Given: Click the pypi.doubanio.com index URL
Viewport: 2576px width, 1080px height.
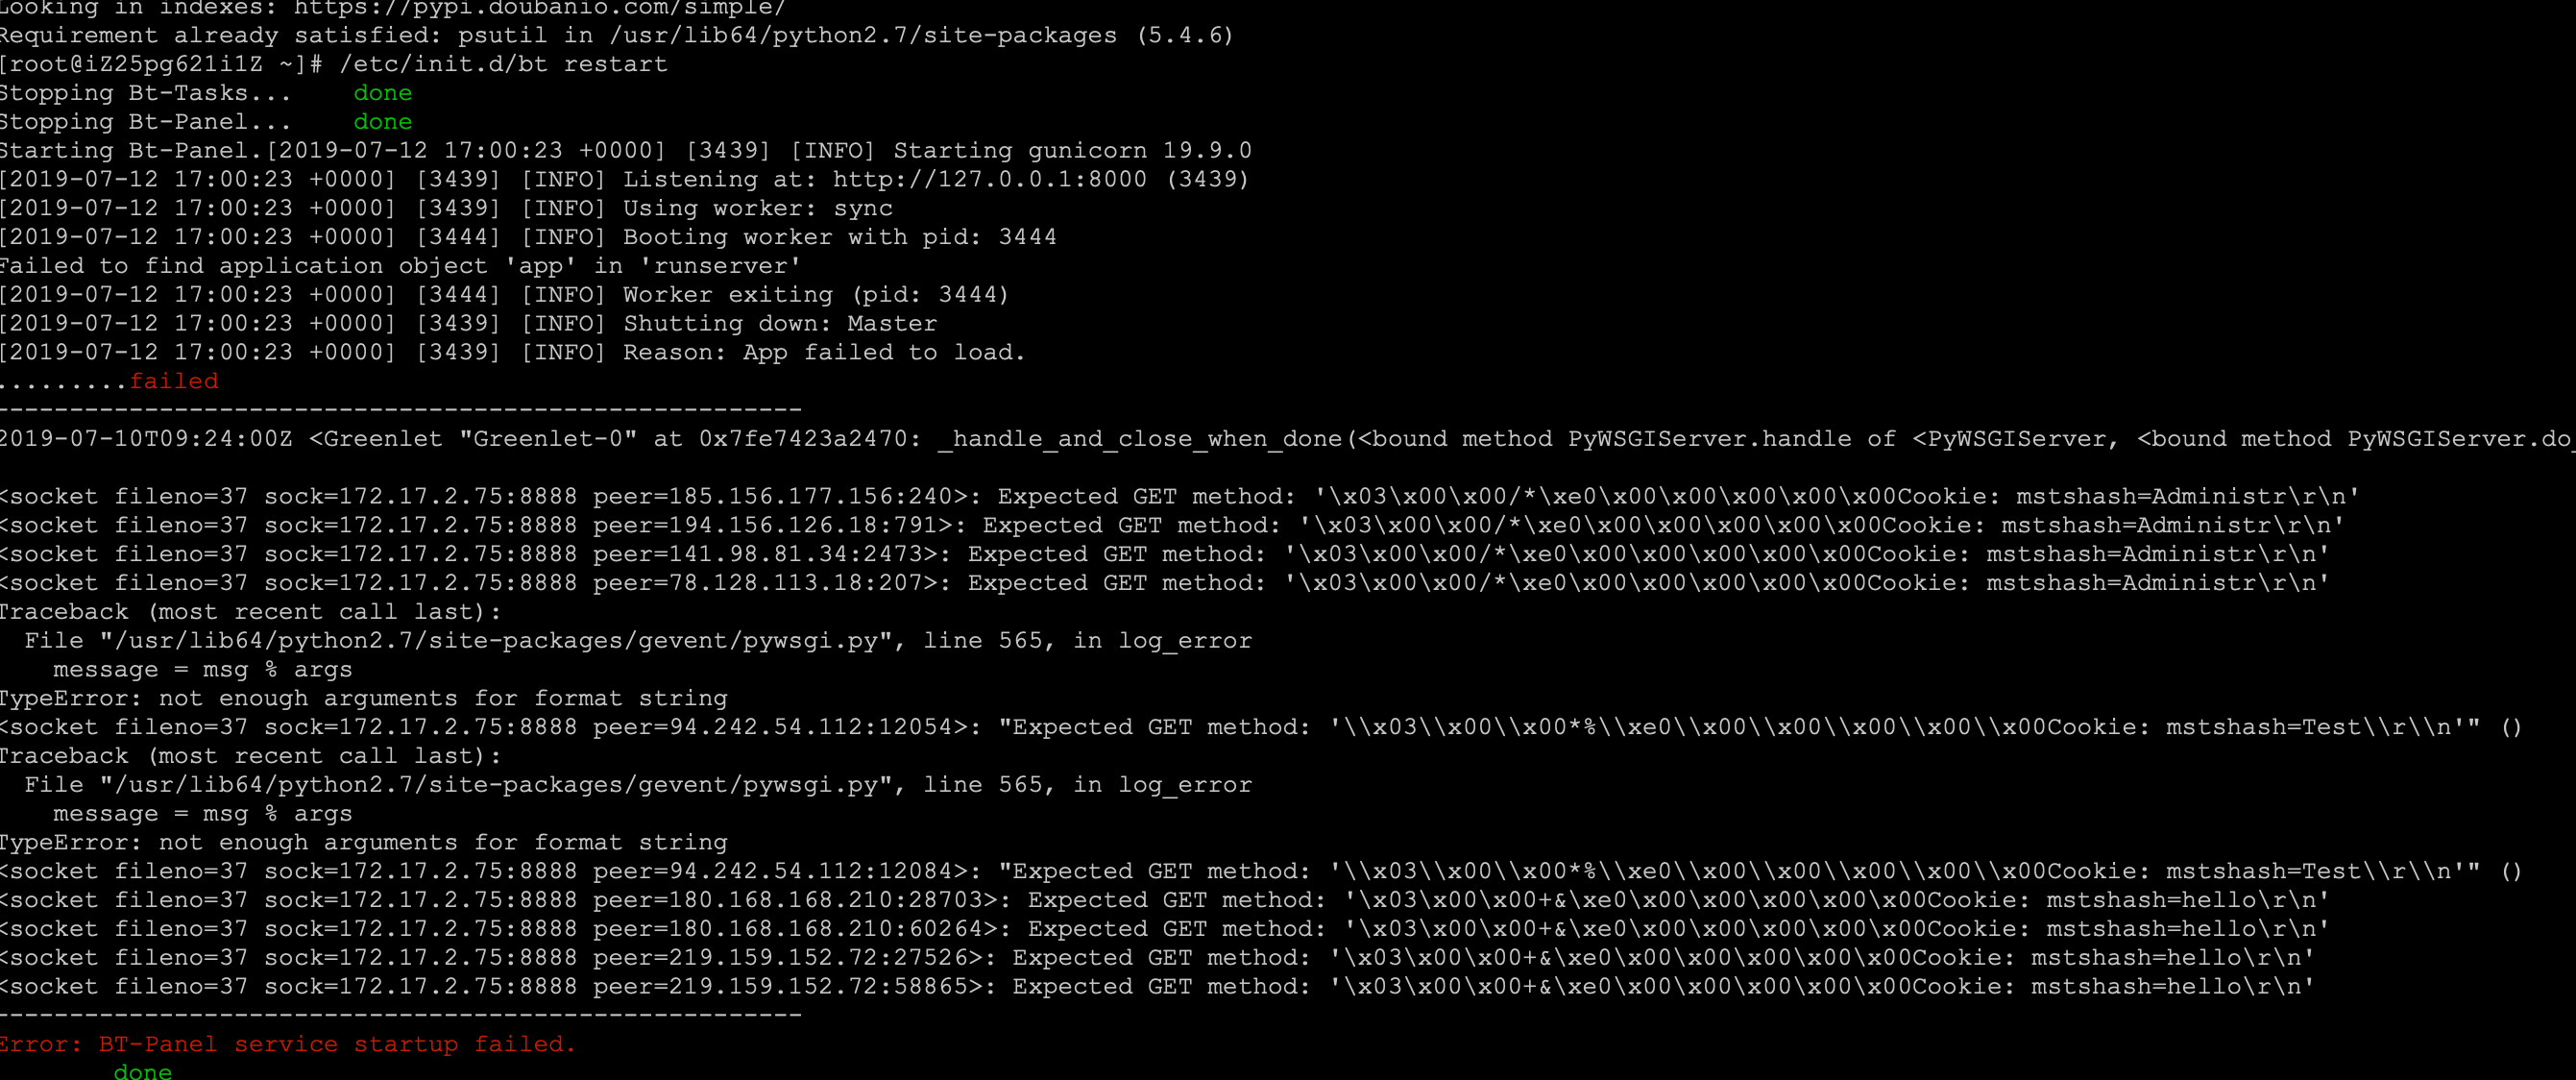Looking at the screenshot, I should (540, 8).
